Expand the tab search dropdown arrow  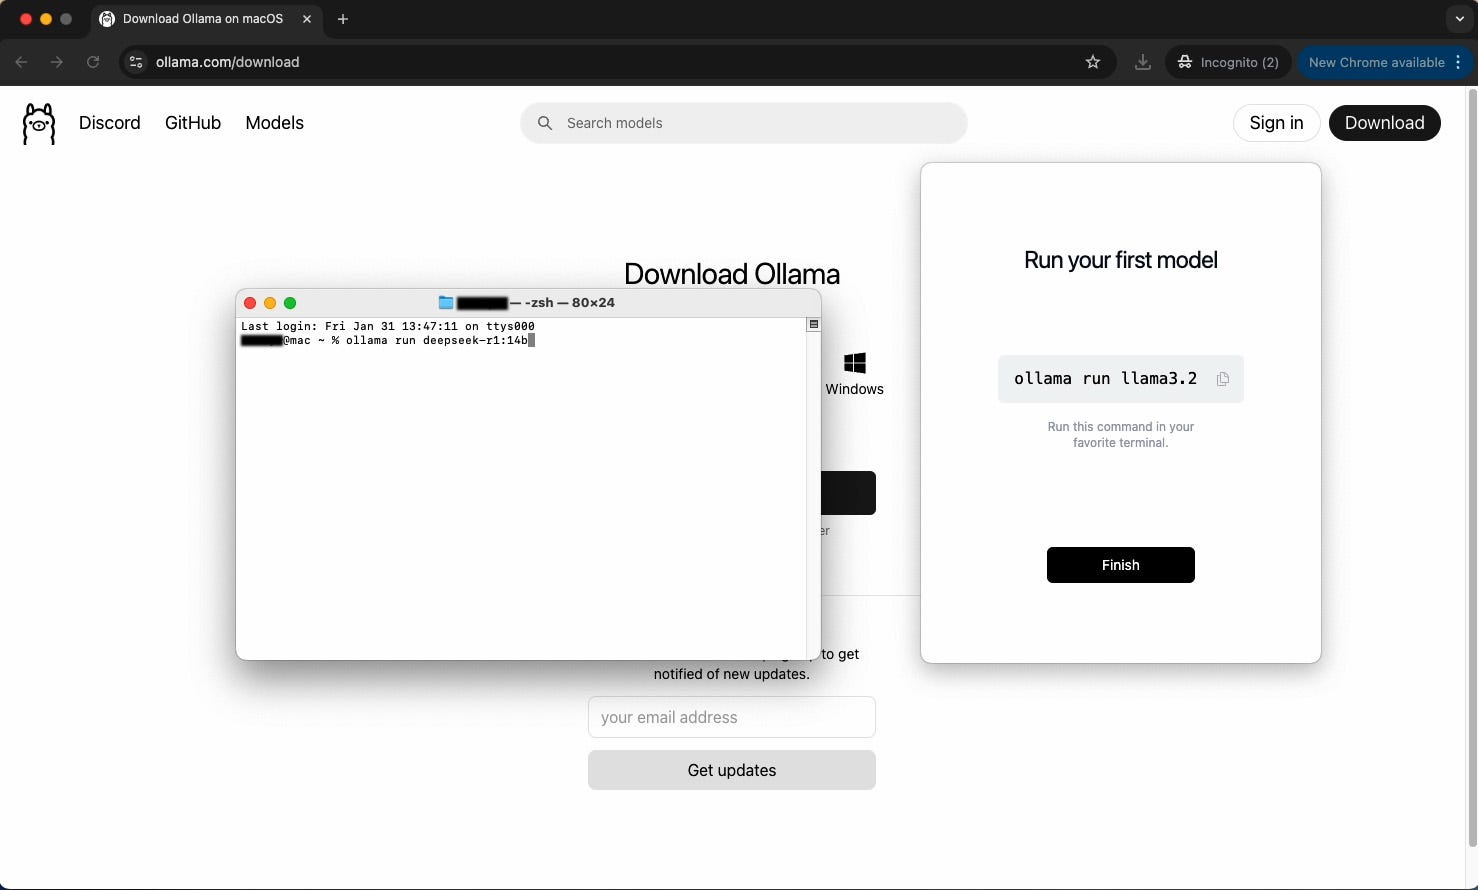pos(1459,19)
